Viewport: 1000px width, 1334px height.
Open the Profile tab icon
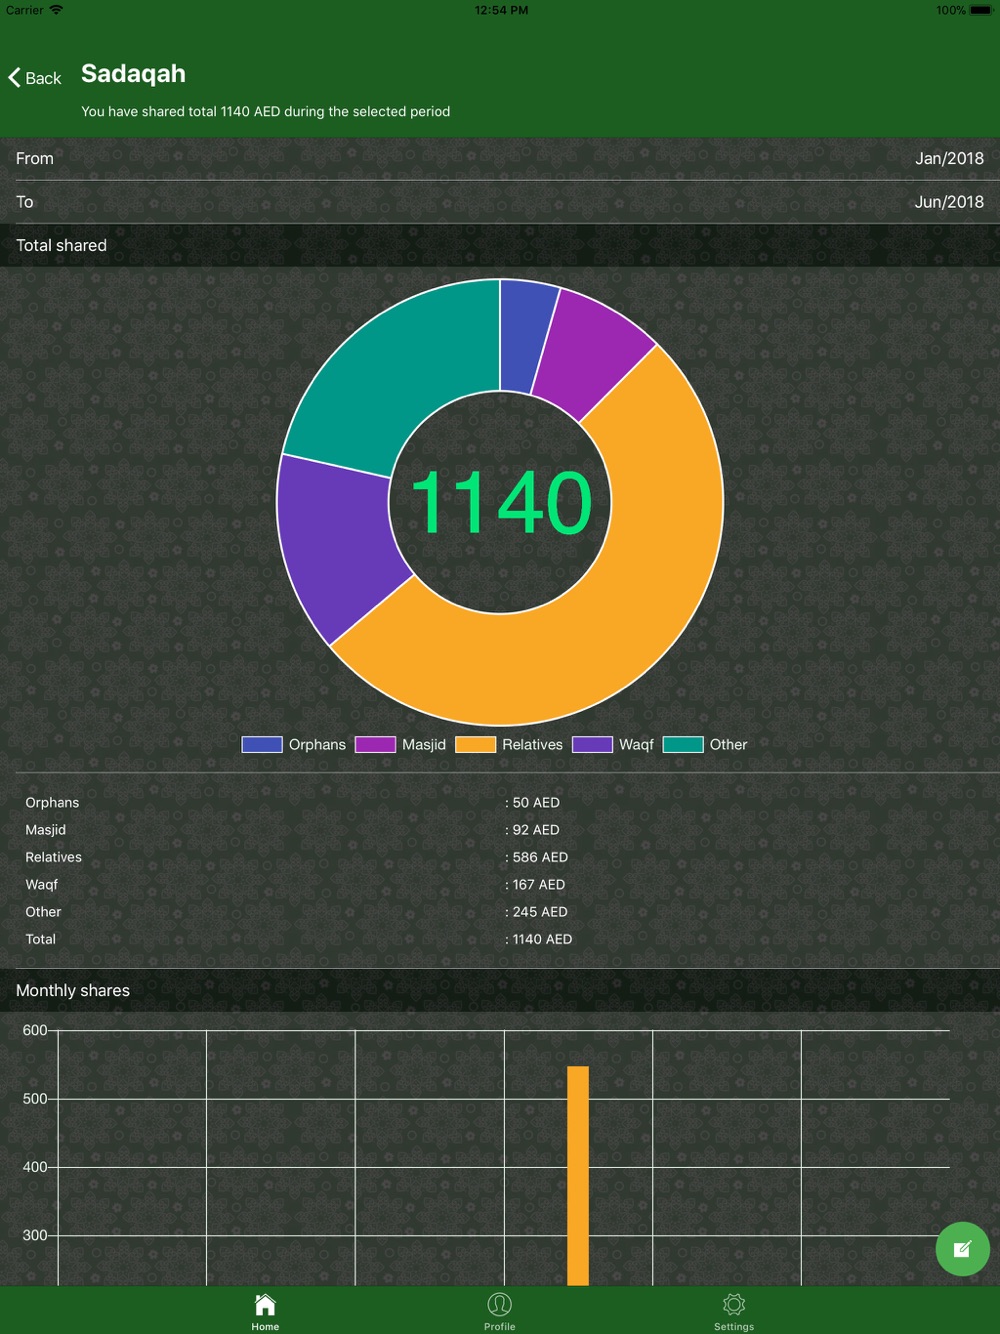(499, 1304)
